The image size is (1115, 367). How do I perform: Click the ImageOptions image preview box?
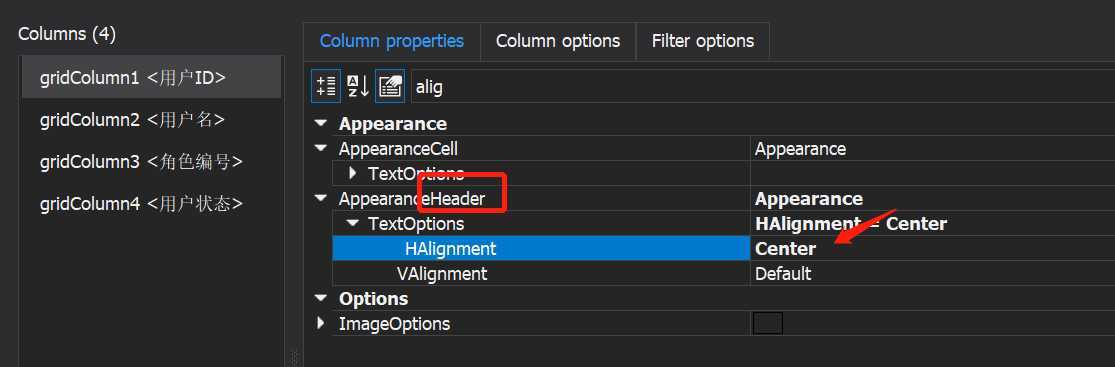[x=768, y=323]
